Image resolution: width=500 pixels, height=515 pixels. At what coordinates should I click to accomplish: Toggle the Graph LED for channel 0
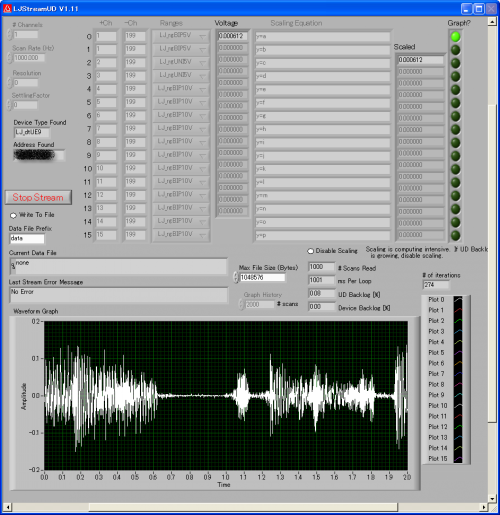[455, 36]
